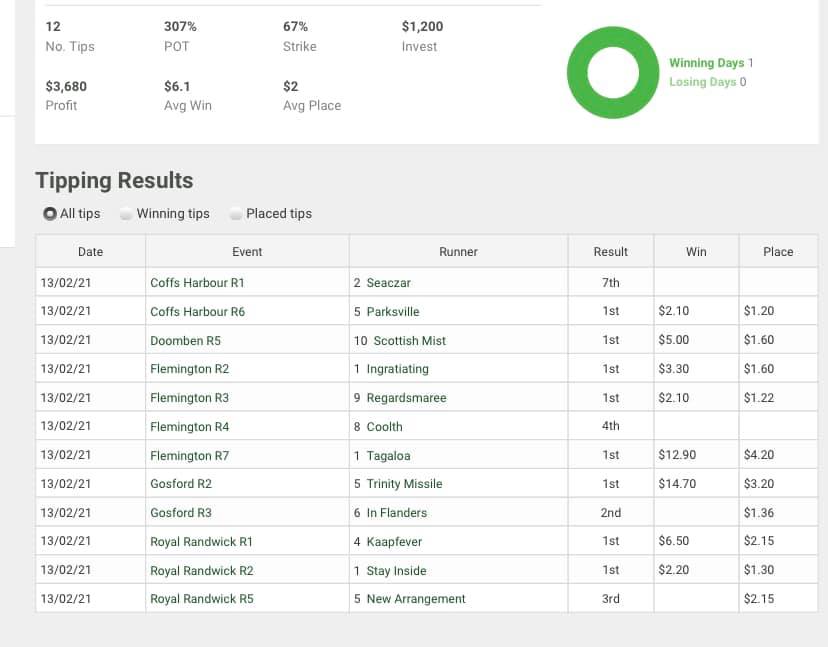
Task: Click the Losing Days legend label
Action: coord(702,82)
